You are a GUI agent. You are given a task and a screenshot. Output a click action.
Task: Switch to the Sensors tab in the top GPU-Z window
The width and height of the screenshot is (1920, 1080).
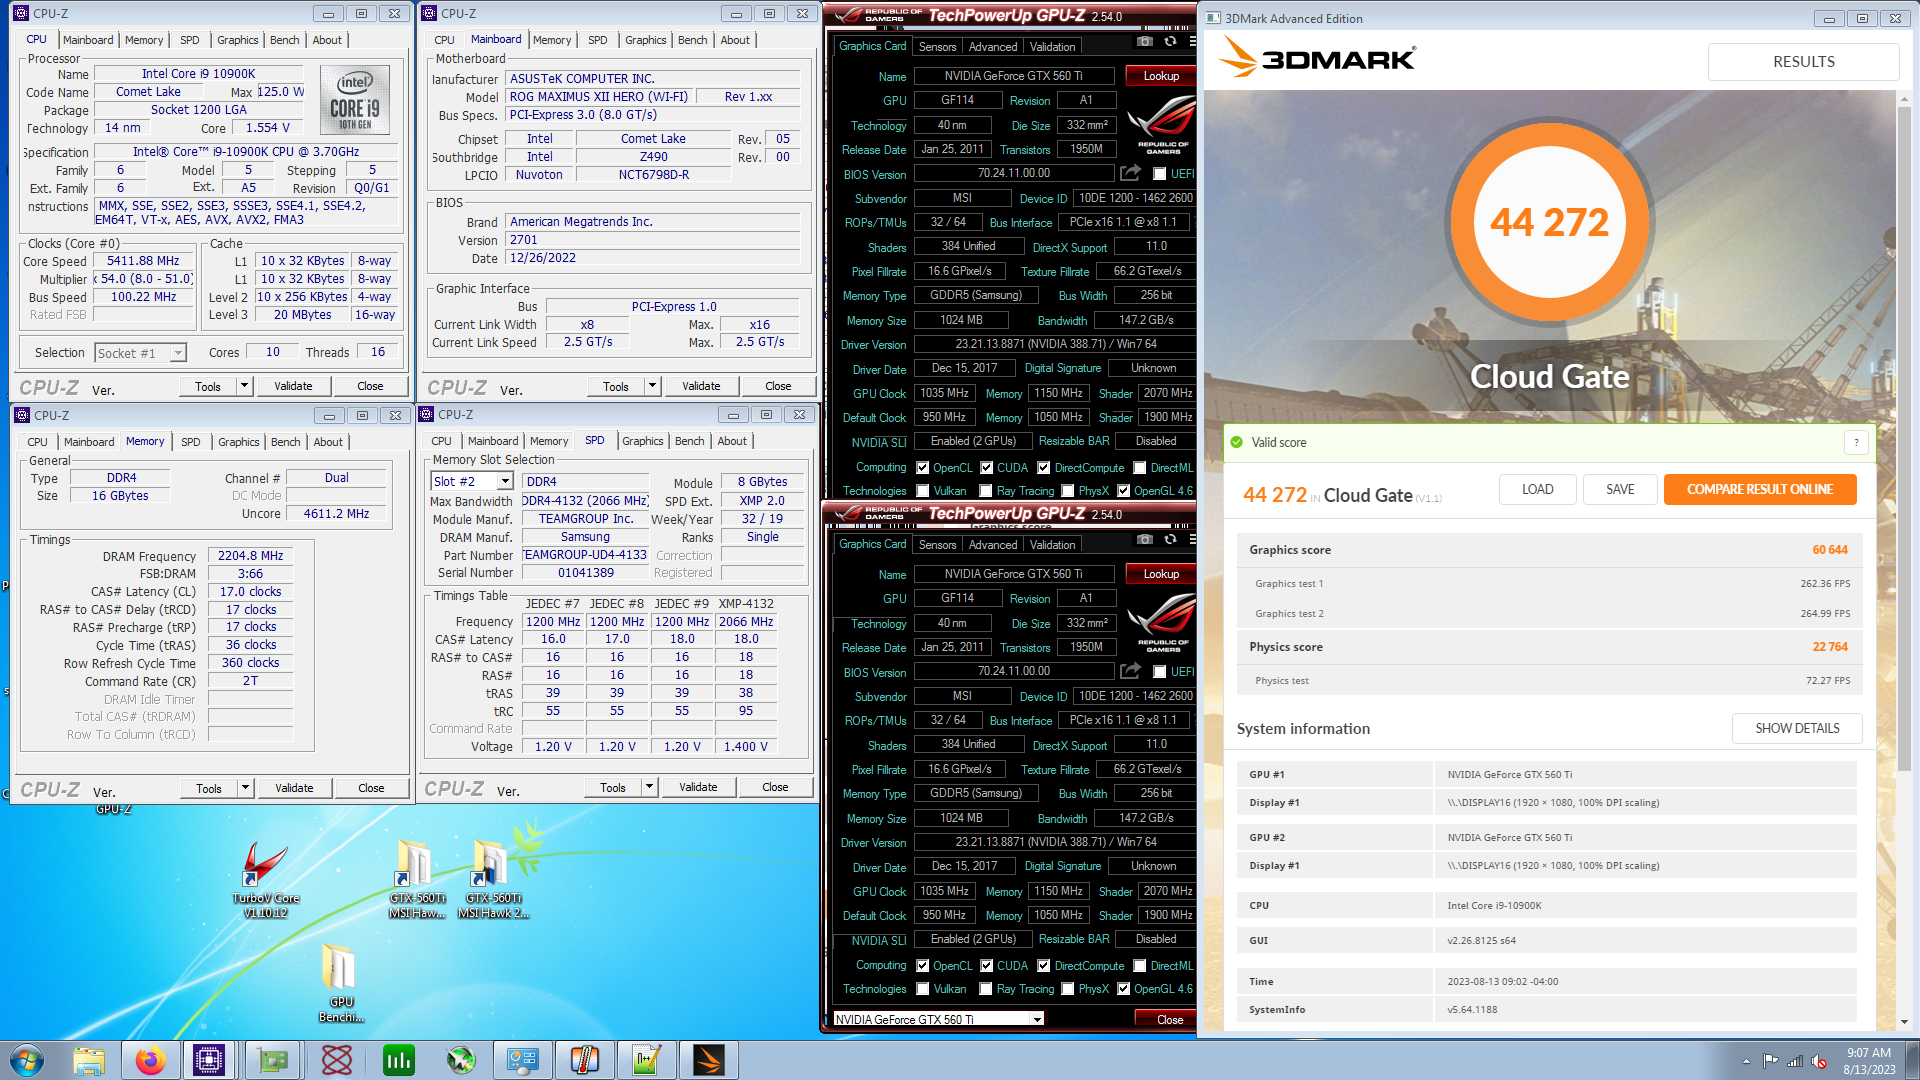(x=937, y=46)
